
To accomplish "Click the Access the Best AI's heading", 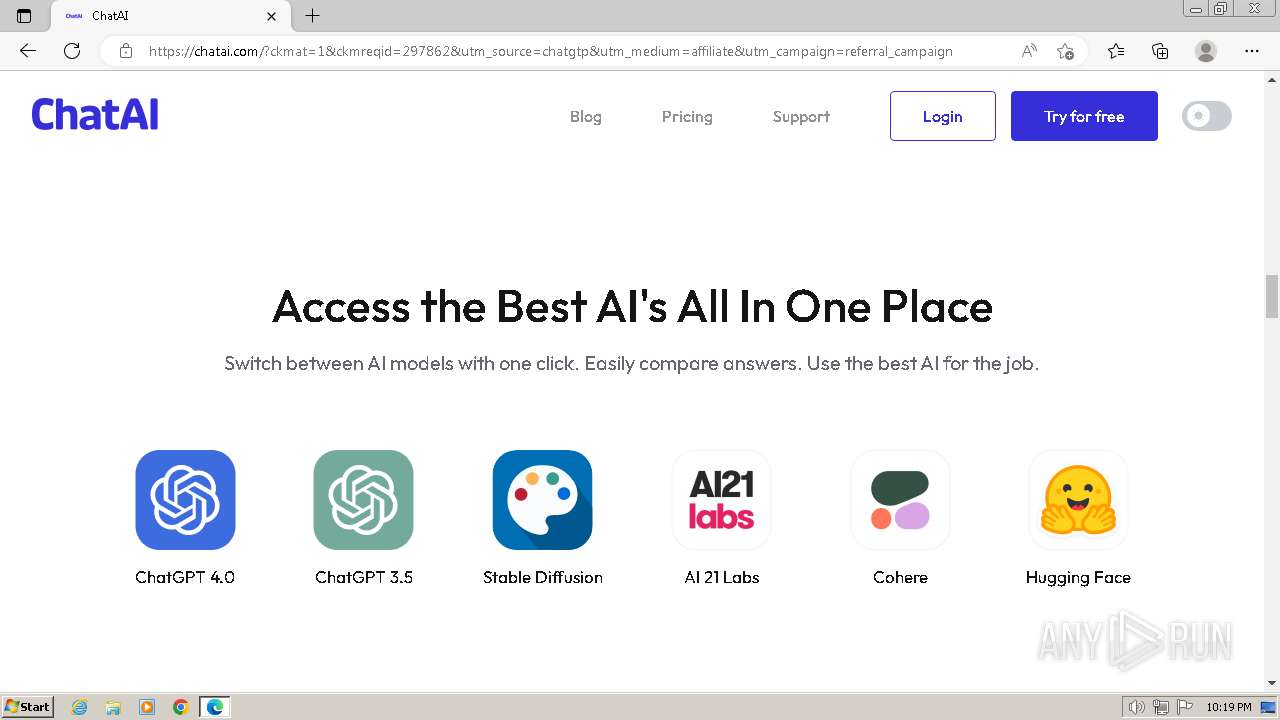I will (632, 306).
